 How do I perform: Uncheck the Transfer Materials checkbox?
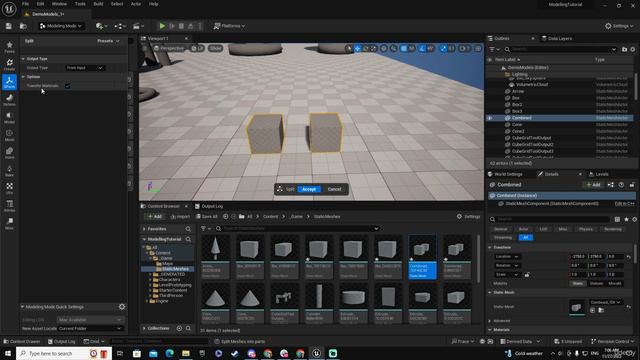[68, 86]
